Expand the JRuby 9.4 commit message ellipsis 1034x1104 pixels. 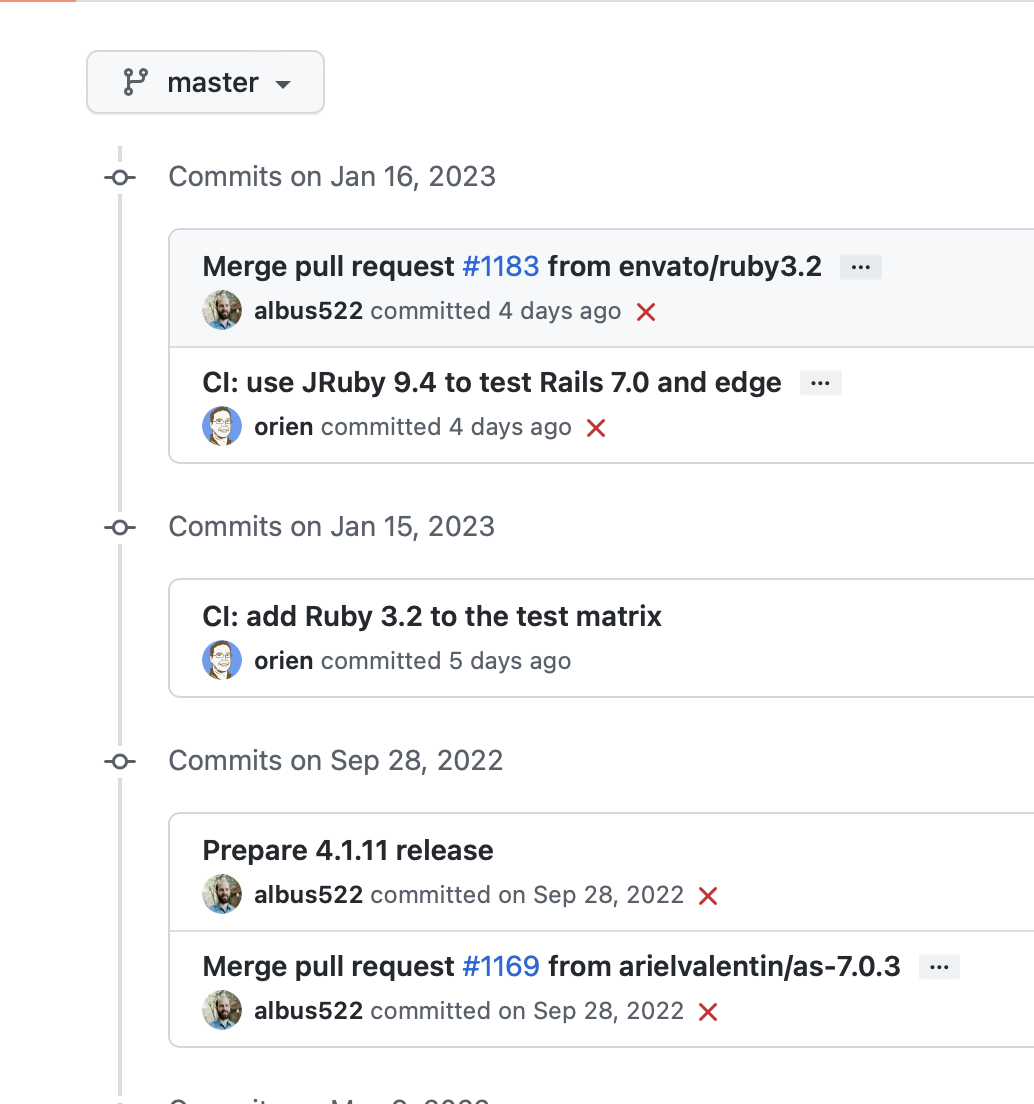point(820,382)
